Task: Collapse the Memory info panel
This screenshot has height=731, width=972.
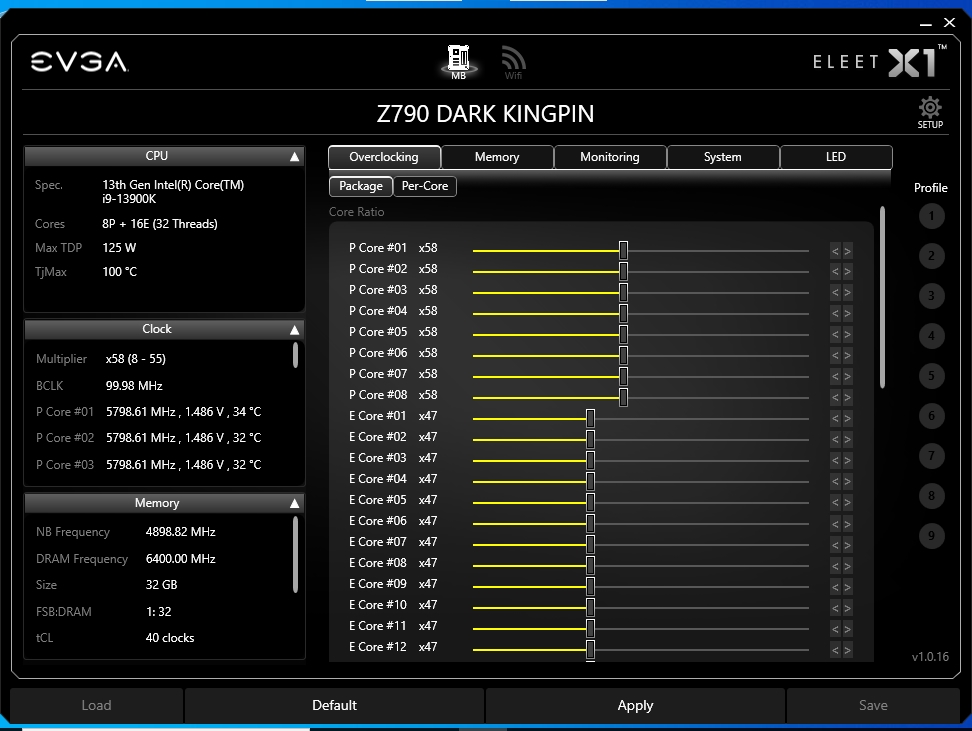Action: tap(294, 503)
